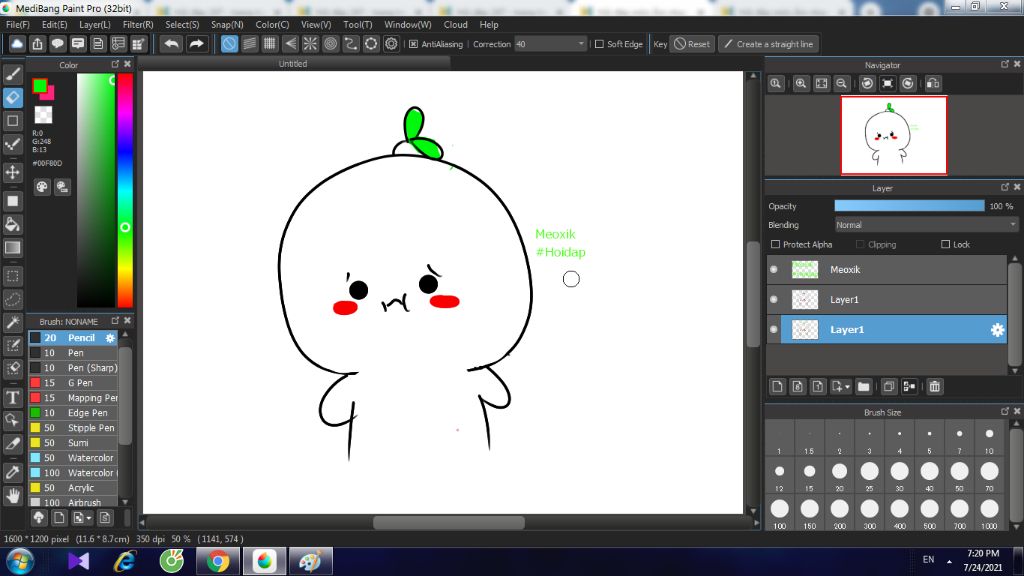Image resolution: width=1024 pixels, height=576 pixels.
Task: Open the Layer menu
Action: point(95,24)
